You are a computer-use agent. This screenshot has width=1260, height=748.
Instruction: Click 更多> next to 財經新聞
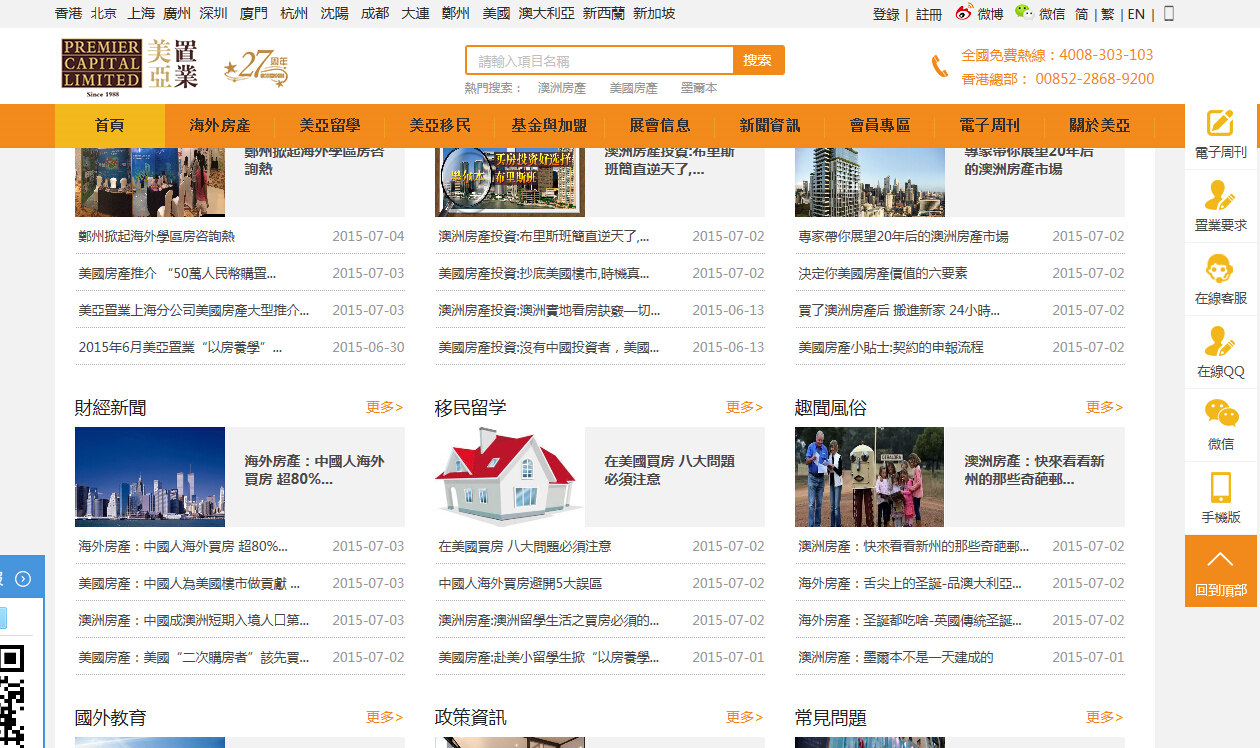pos(385,407)
